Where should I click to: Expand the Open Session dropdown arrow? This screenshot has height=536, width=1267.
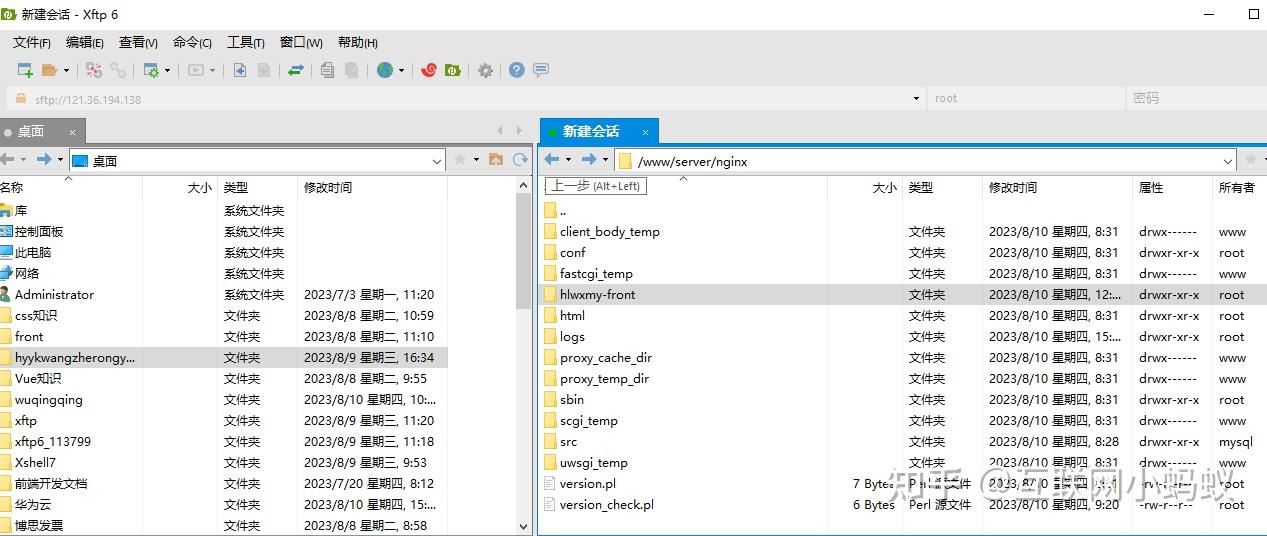click(x=66, y=70)
